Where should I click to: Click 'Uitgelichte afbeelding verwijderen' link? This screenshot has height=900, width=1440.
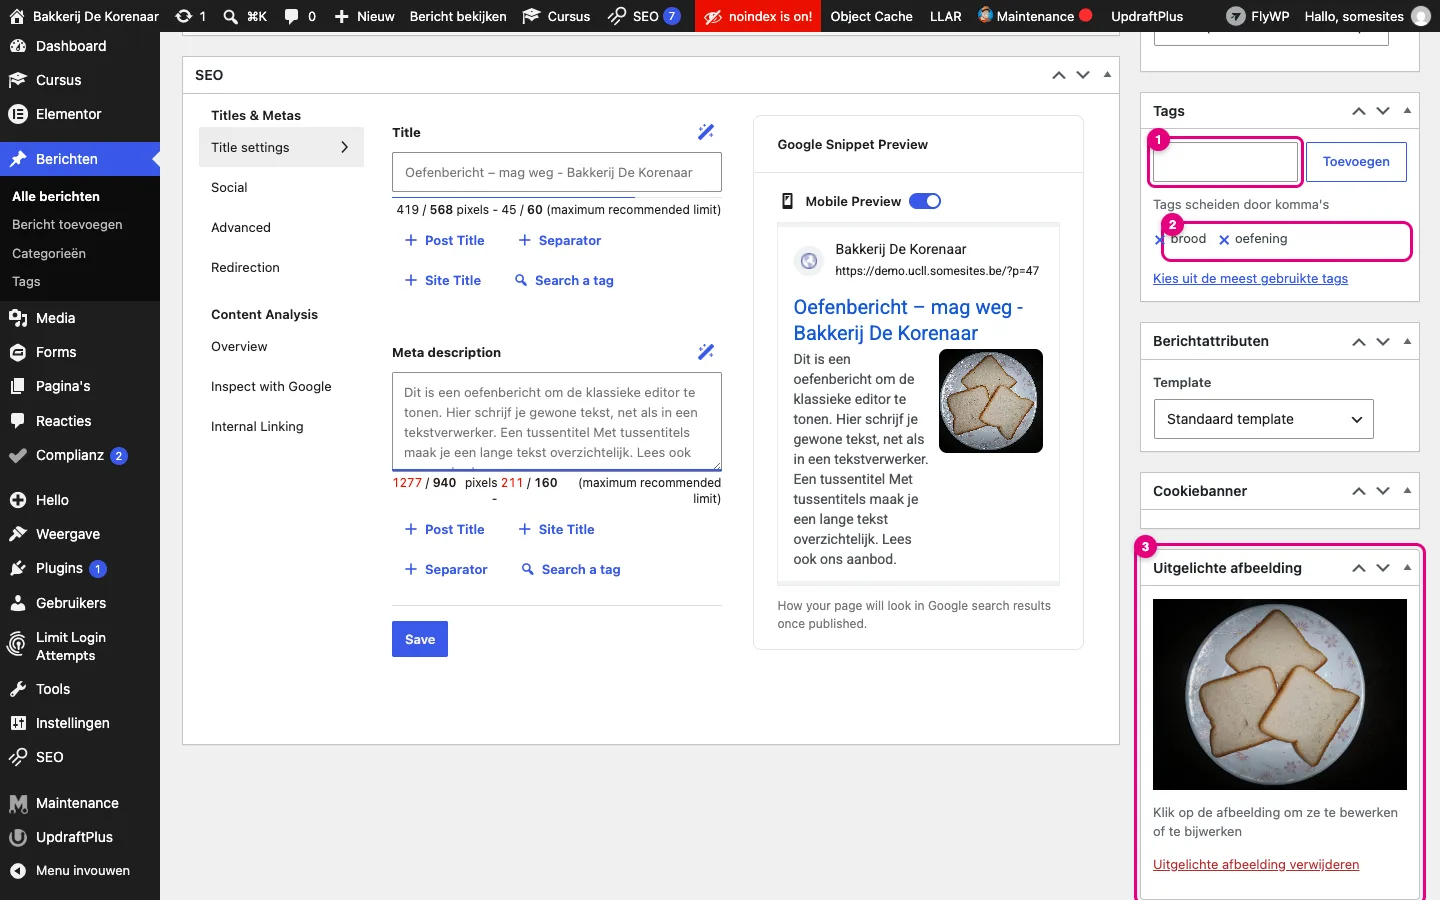click(1256, 865)
